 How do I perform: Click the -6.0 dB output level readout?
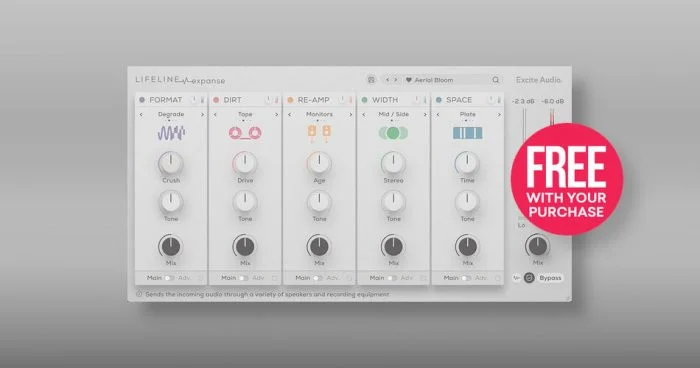coord(553,101)
